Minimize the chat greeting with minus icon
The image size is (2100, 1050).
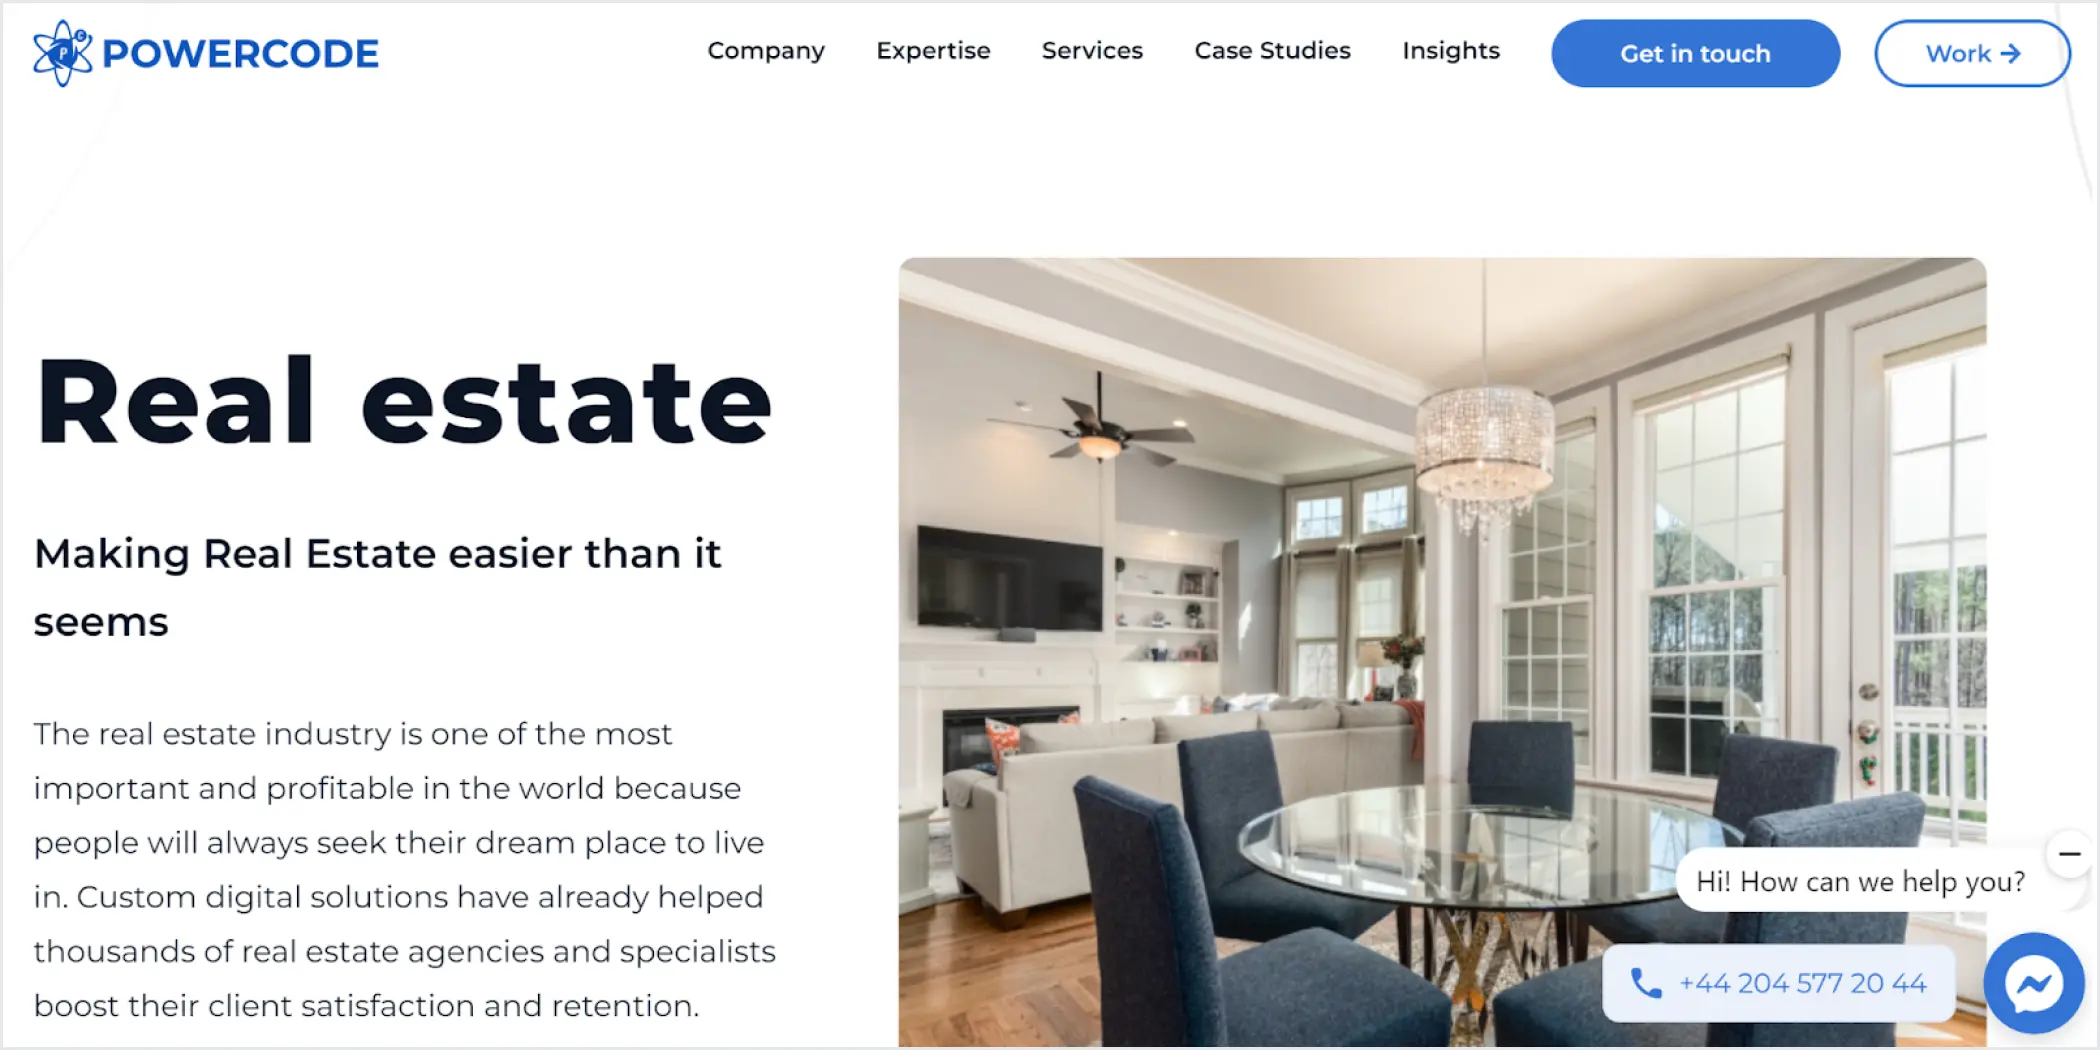[x=2069, y=854]
